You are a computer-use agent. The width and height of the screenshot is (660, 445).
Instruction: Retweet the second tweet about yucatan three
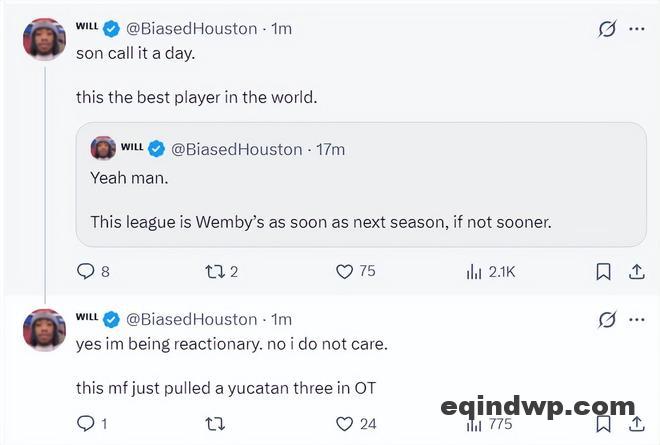click(x=215, y=424)
